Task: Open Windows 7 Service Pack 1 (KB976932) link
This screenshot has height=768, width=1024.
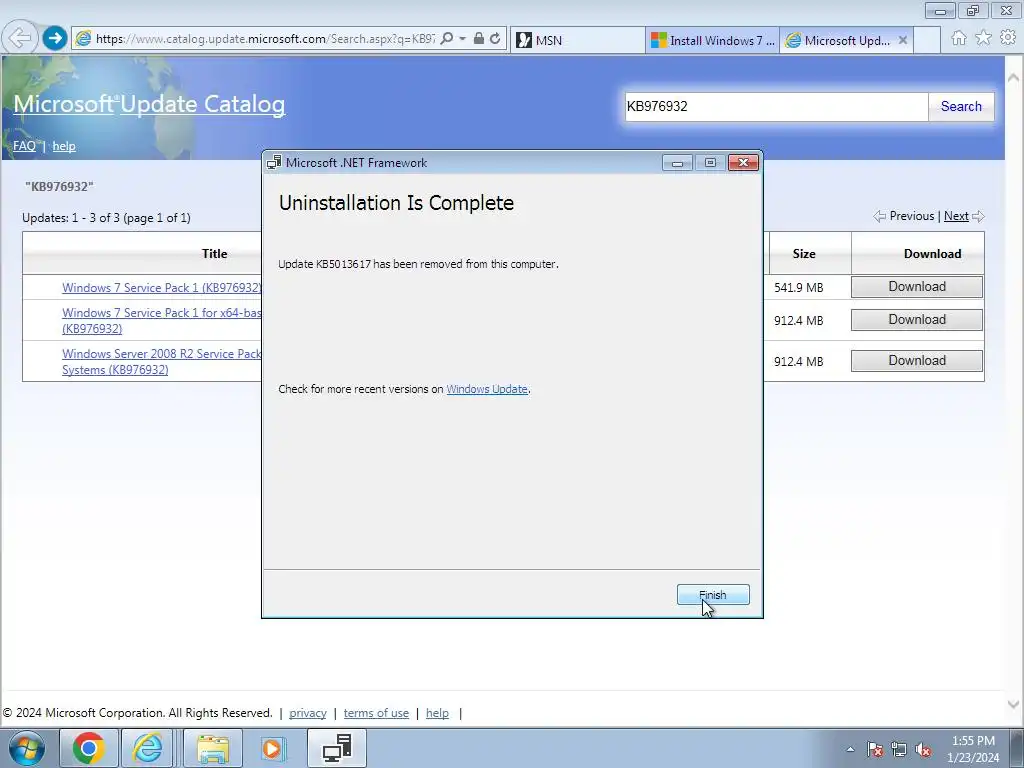Action: point(162,288)
